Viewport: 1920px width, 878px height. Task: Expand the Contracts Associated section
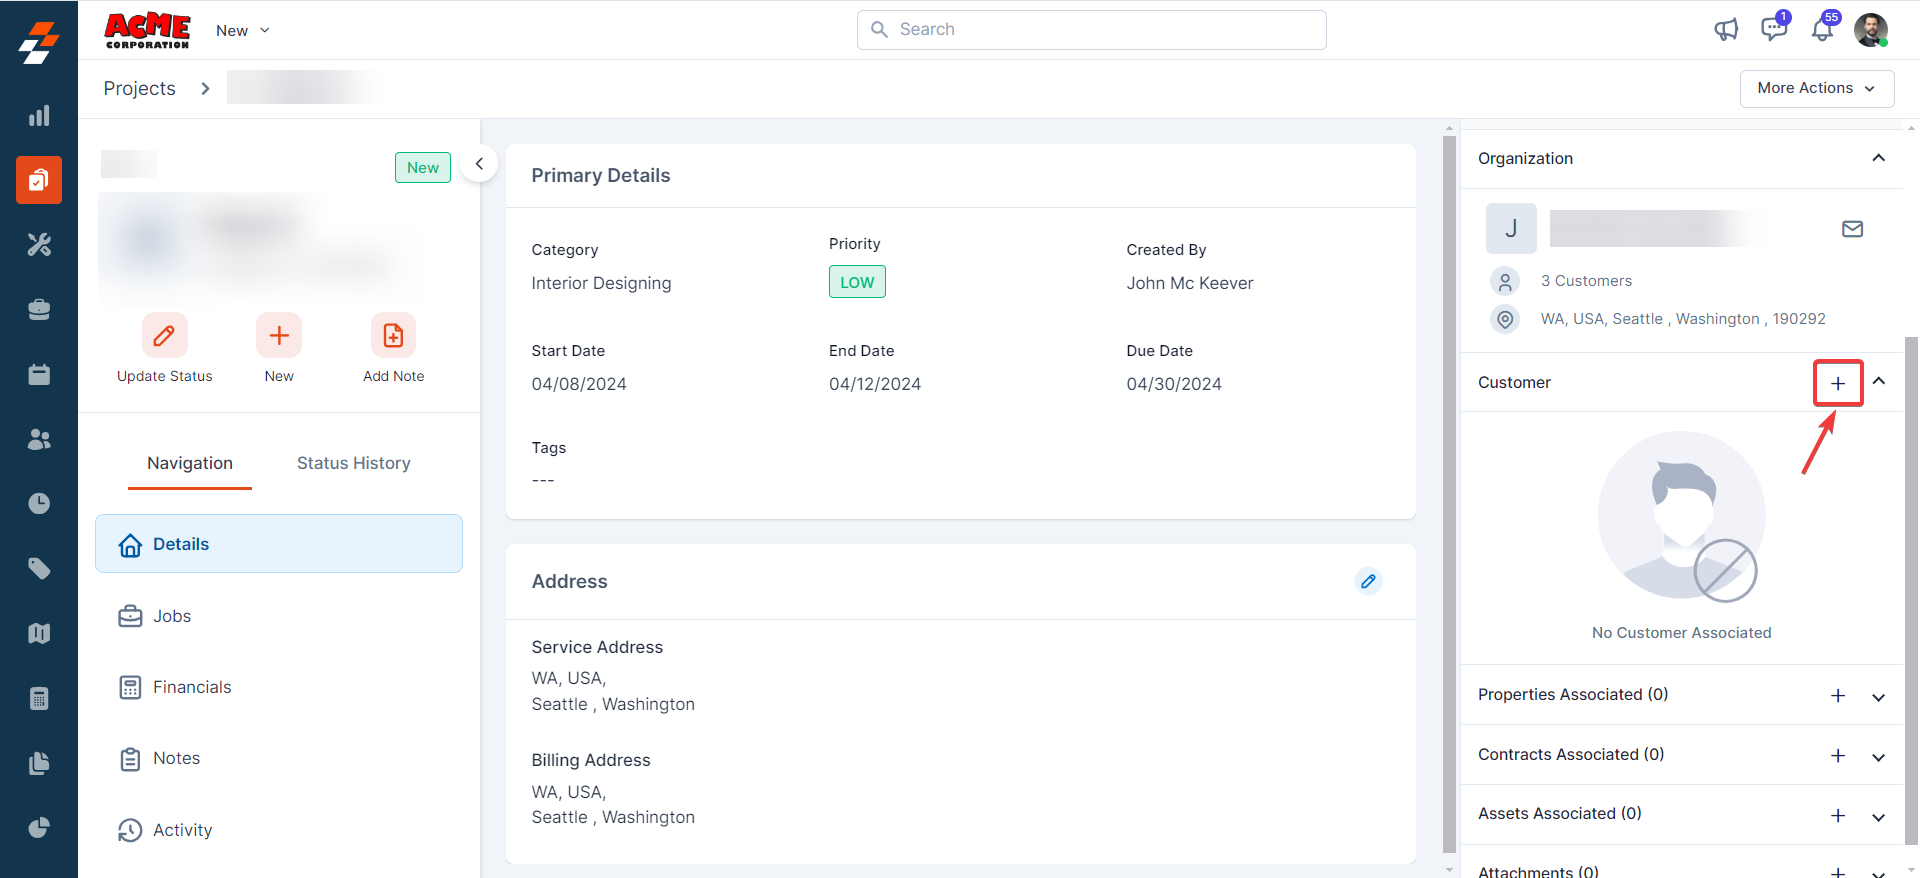pyautogui.click(x=1878, y=757)
